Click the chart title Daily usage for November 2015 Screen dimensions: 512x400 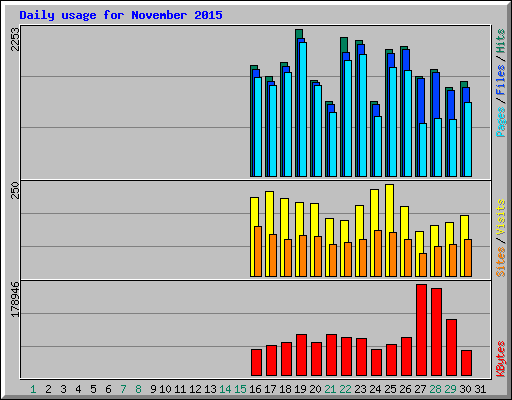(x=121, y=15)
